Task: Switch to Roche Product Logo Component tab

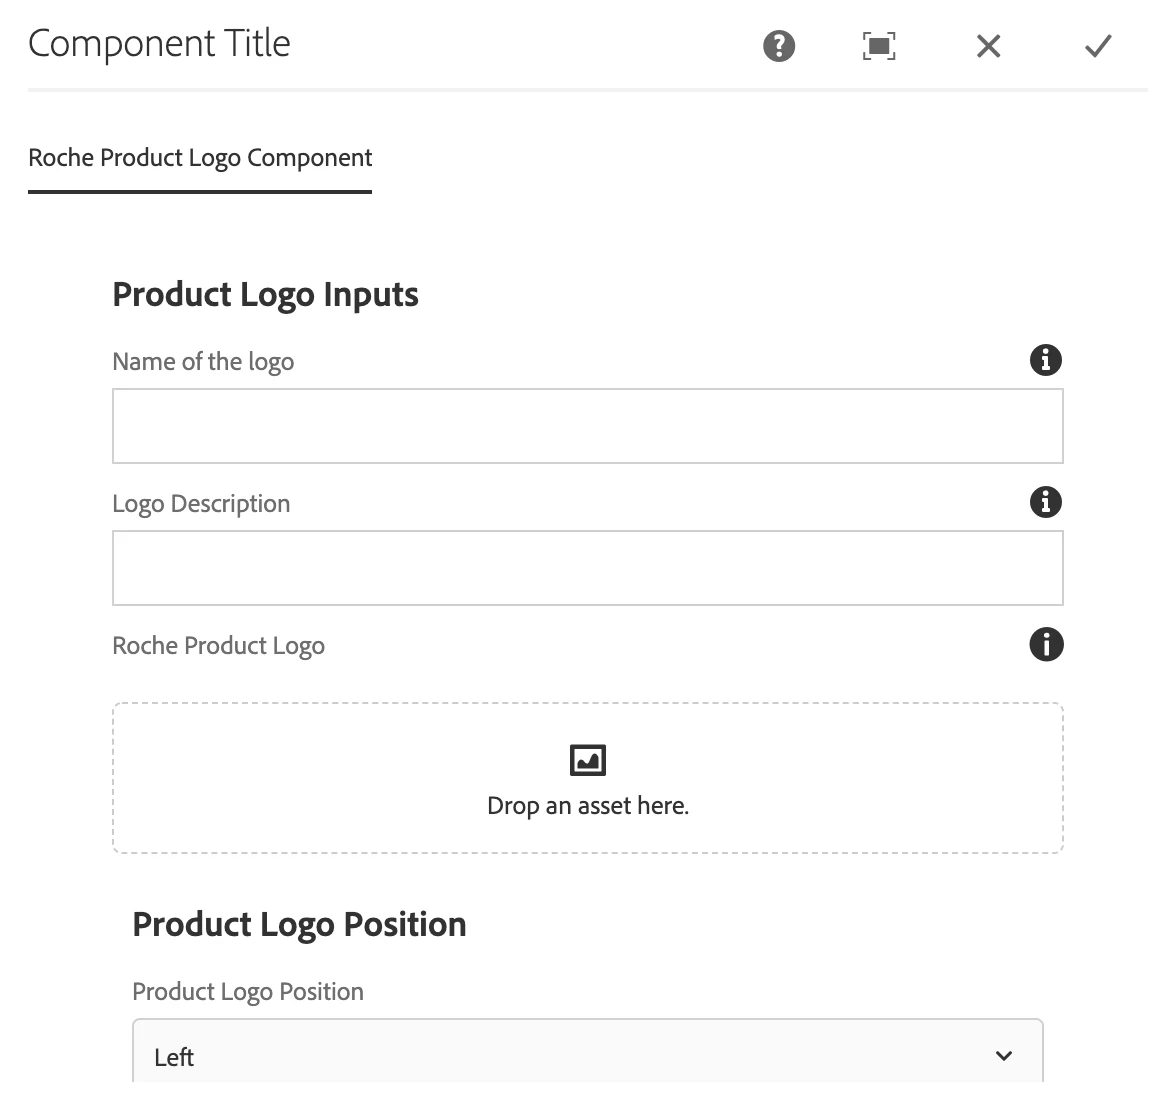Action: point(200,158)
